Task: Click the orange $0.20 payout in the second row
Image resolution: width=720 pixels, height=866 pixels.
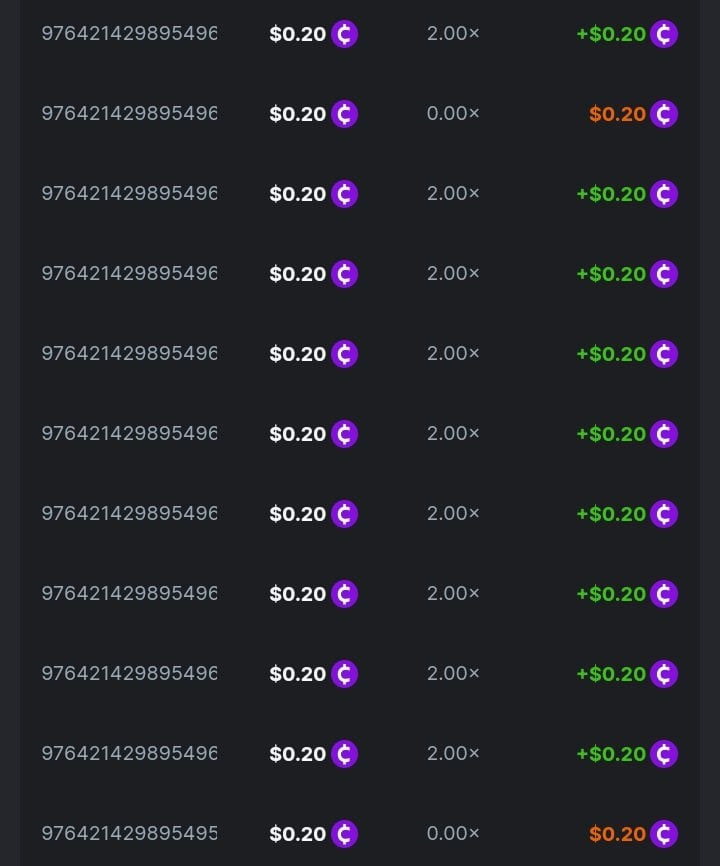Action: (x=617, y=114)
